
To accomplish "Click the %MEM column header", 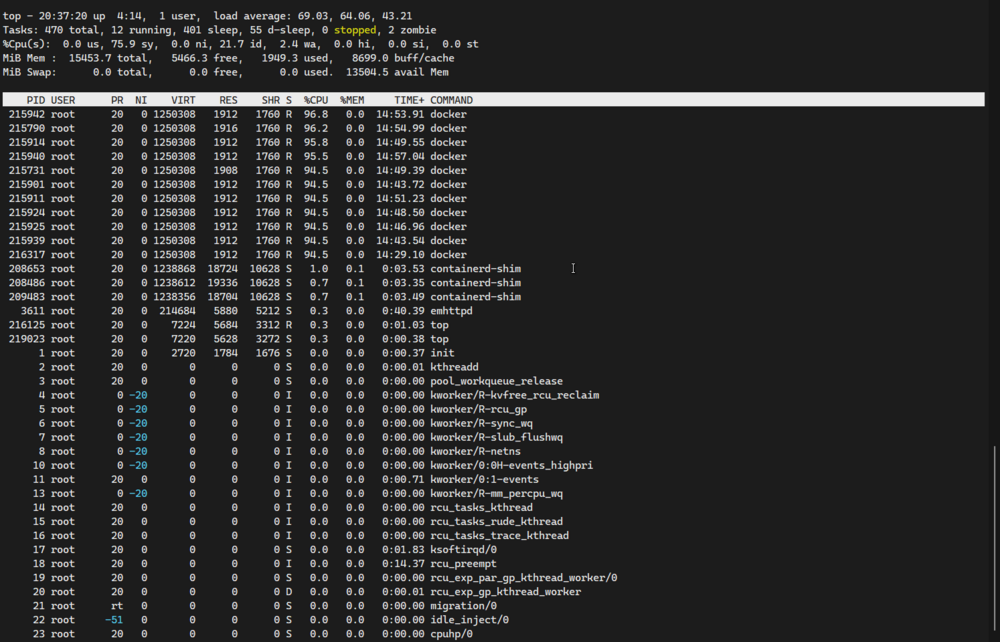I will (352, 100).
